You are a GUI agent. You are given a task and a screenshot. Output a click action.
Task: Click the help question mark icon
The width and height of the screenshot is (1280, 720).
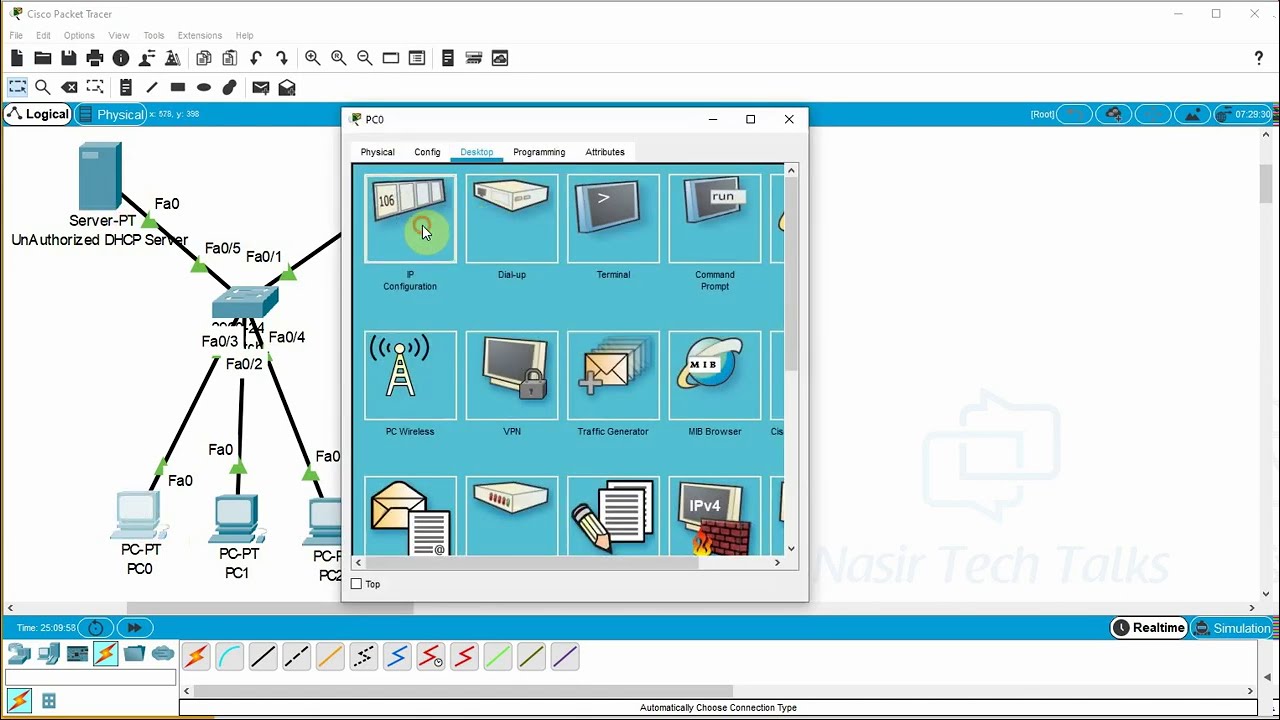pos(1259,58)
